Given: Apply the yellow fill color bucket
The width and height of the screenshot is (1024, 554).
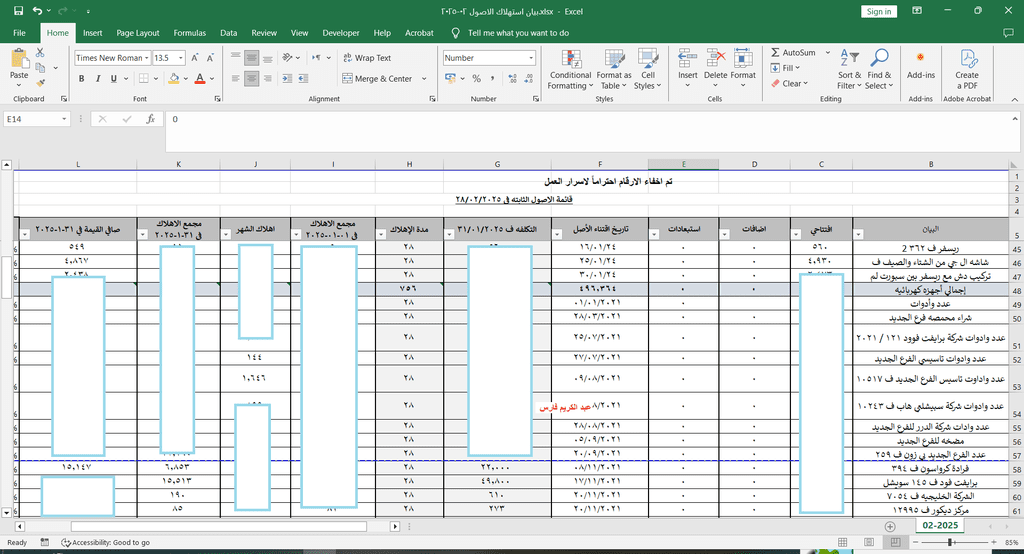Looking at the screenshot, I should [174, 78].
